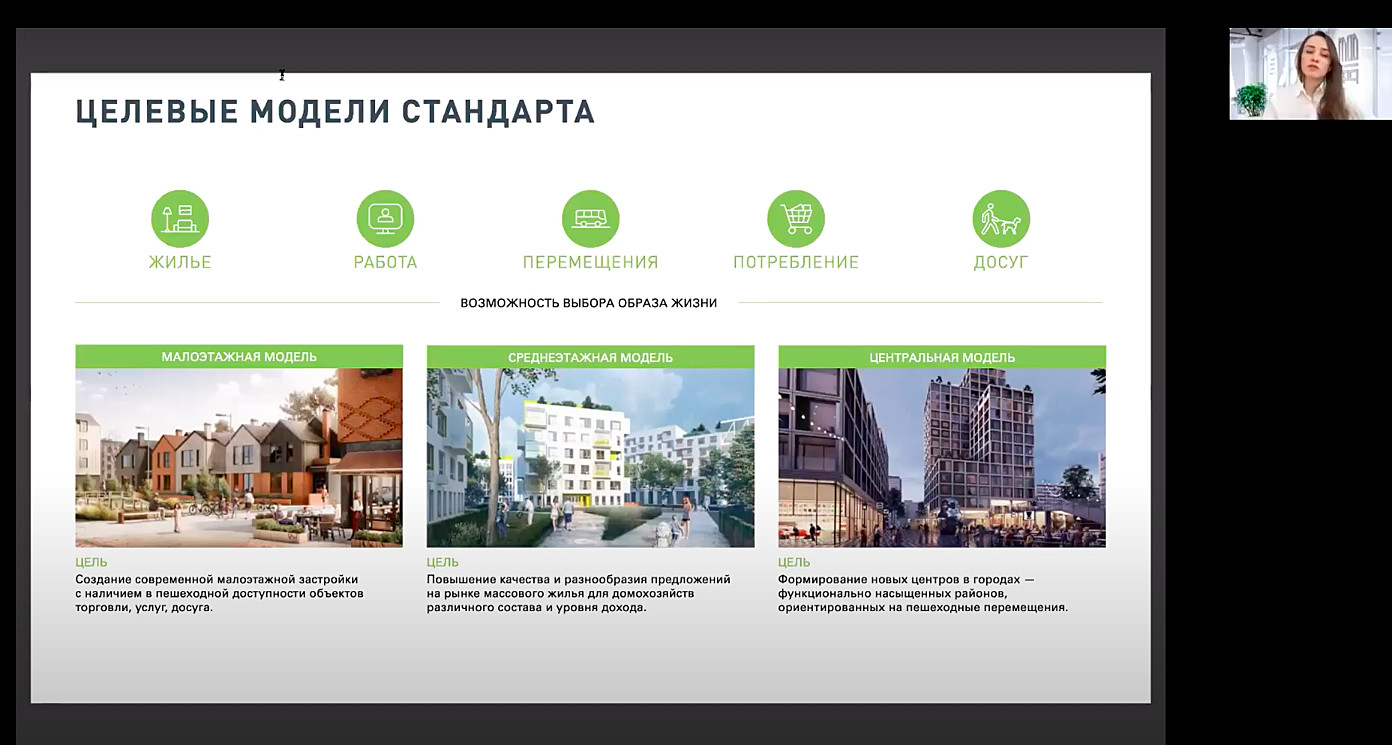Click the slide title ЦЕЛЕВЫЕ МОДЕЛИ СТАНДАРТА
This screenshot has height=745, width=1392.
point(335,111)
